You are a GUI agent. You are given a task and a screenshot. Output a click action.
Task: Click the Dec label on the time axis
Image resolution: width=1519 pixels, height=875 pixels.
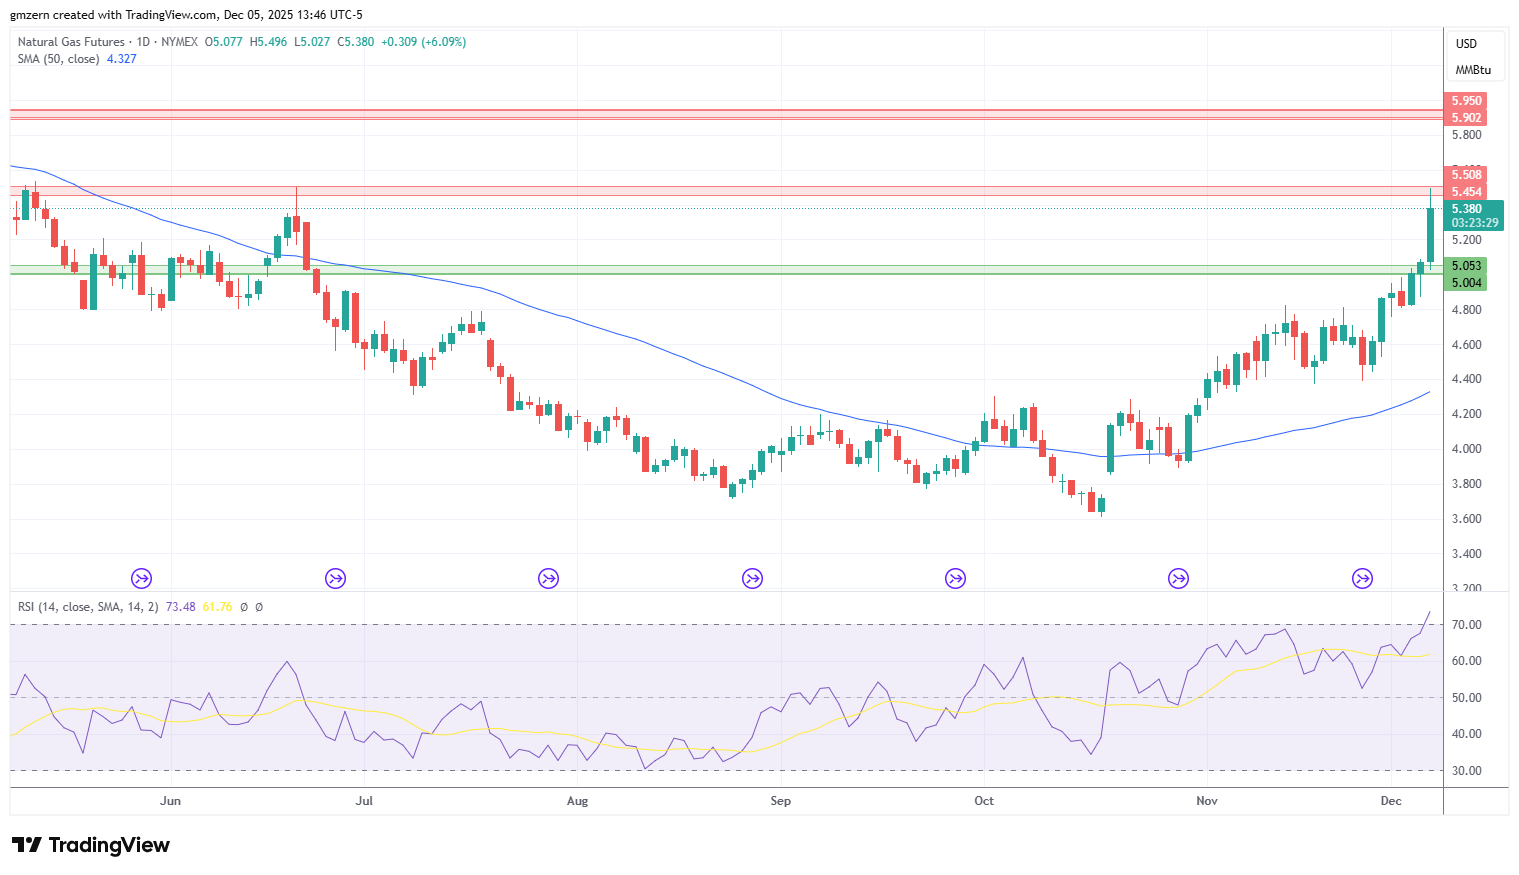click(x=1390, y=801)
